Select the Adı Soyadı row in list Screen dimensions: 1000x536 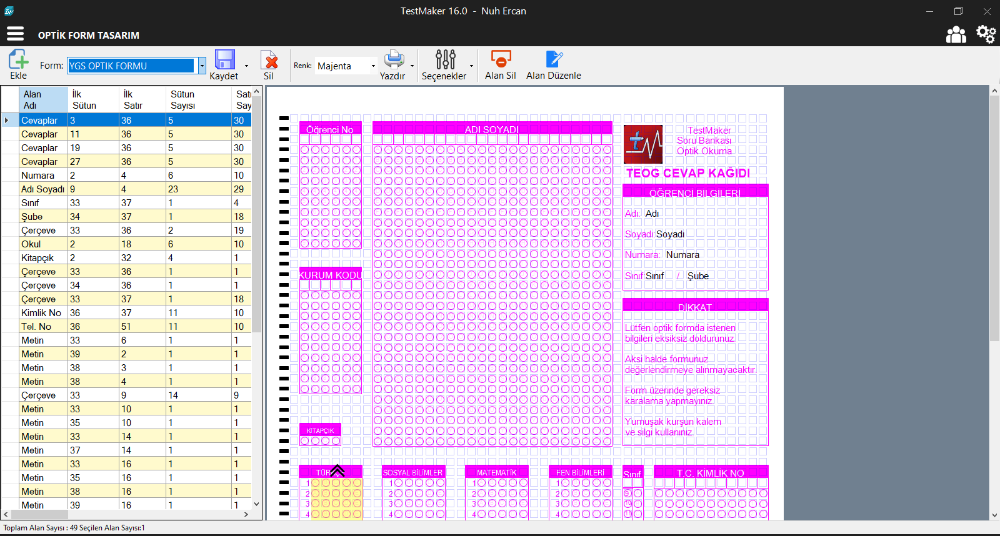tap(43, 188)
